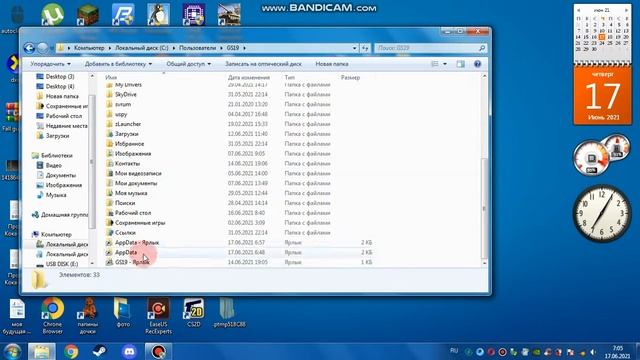Screen dimensions: 640x360
Task: Open Добавить в библиотеку dropdown
Action: [x=118, y=64]
